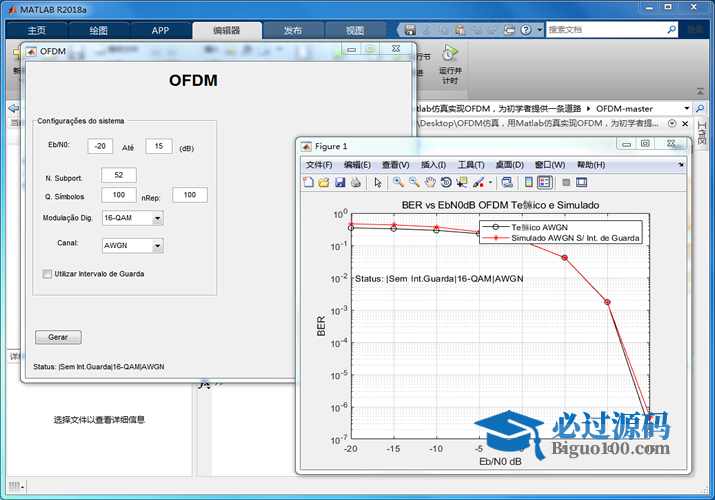Click Switch Windows icon in quick access bar
This screenshot has height=500, width=715.
click(x=509, y=30)
